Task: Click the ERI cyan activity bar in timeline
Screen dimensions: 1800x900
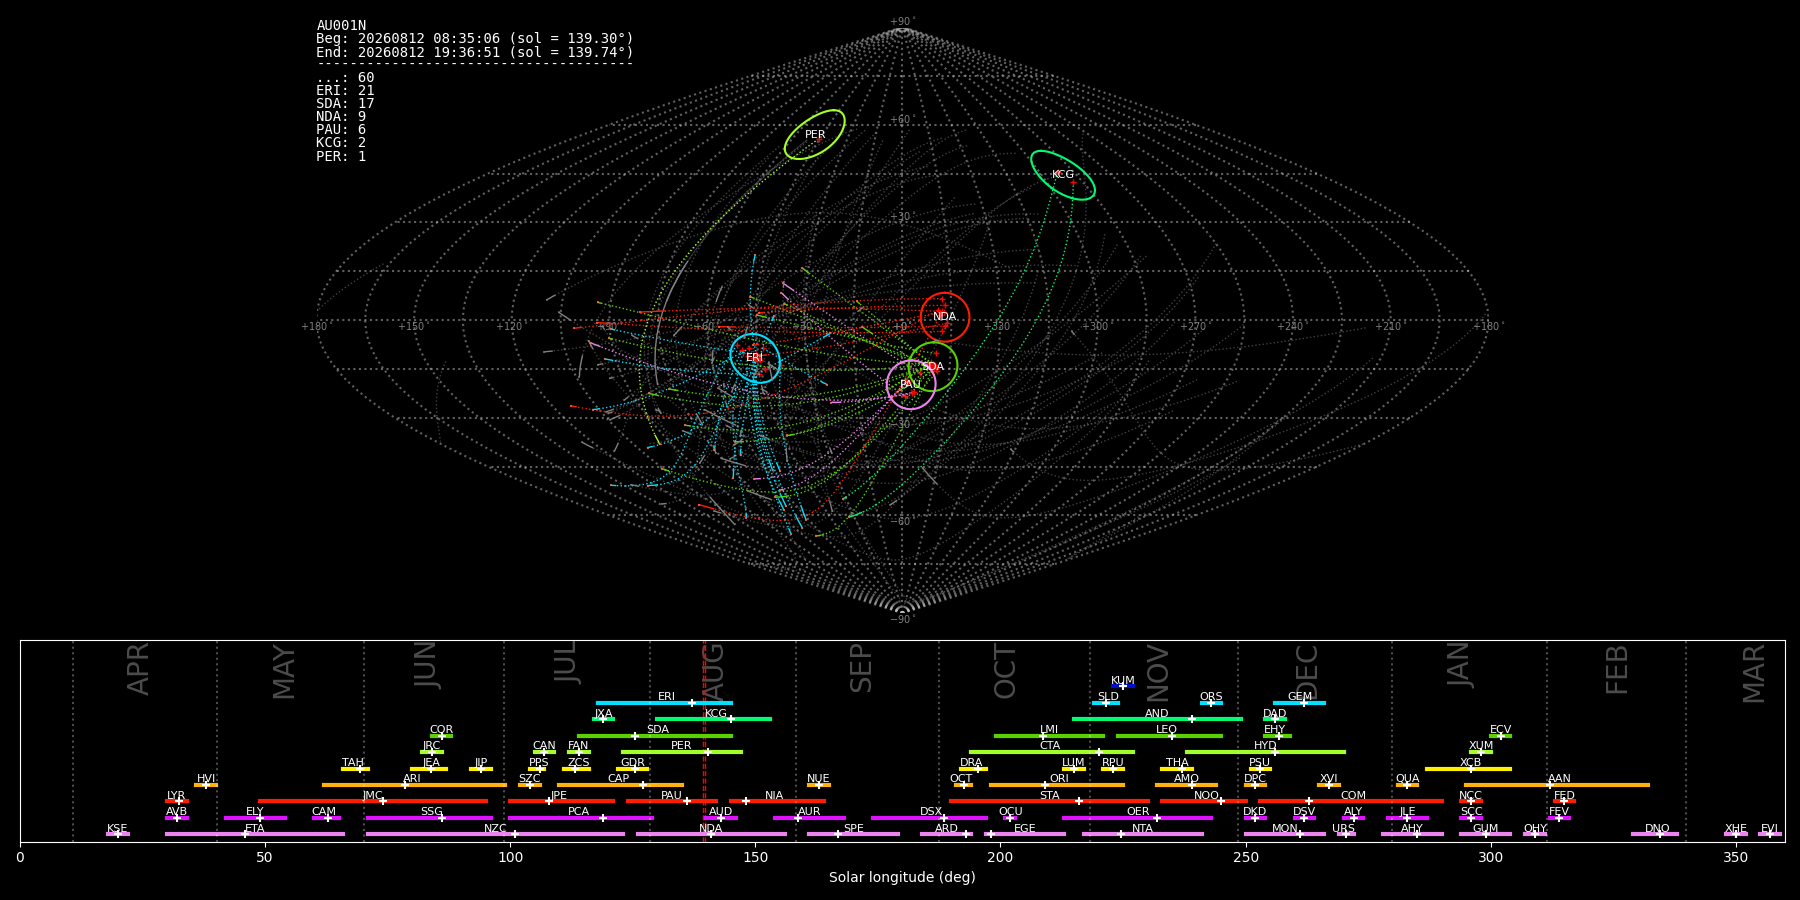Action: pos(664,703)
